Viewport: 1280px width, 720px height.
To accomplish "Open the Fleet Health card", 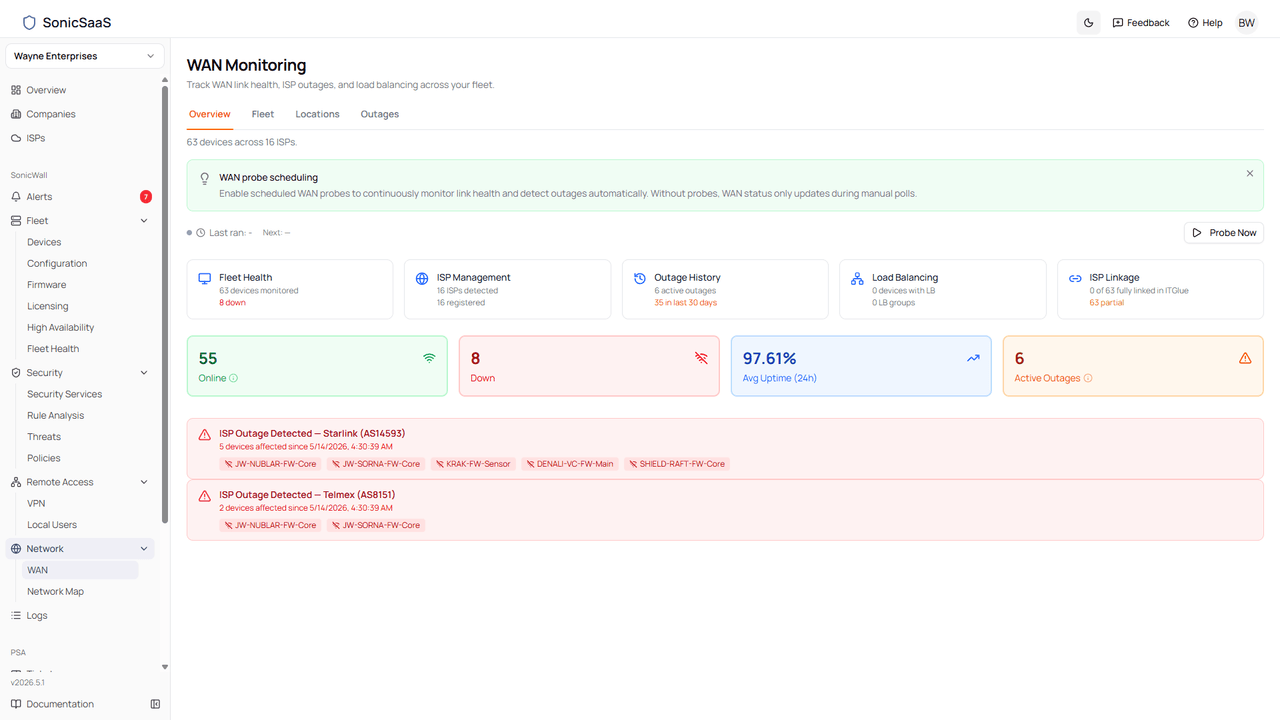I will coord(290,290).
